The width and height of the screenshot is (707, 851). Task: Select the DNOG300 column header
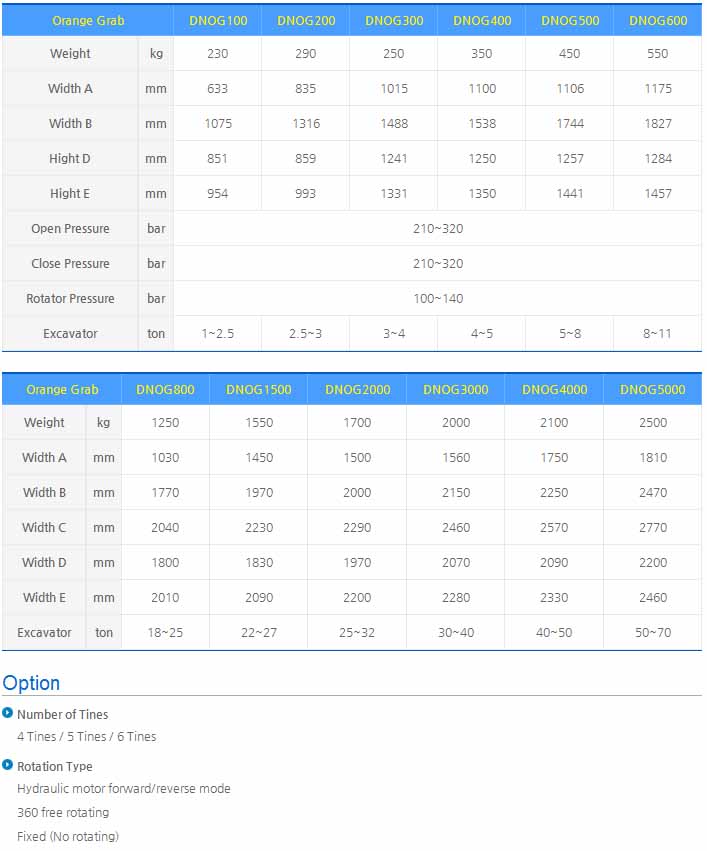[394, 21]
